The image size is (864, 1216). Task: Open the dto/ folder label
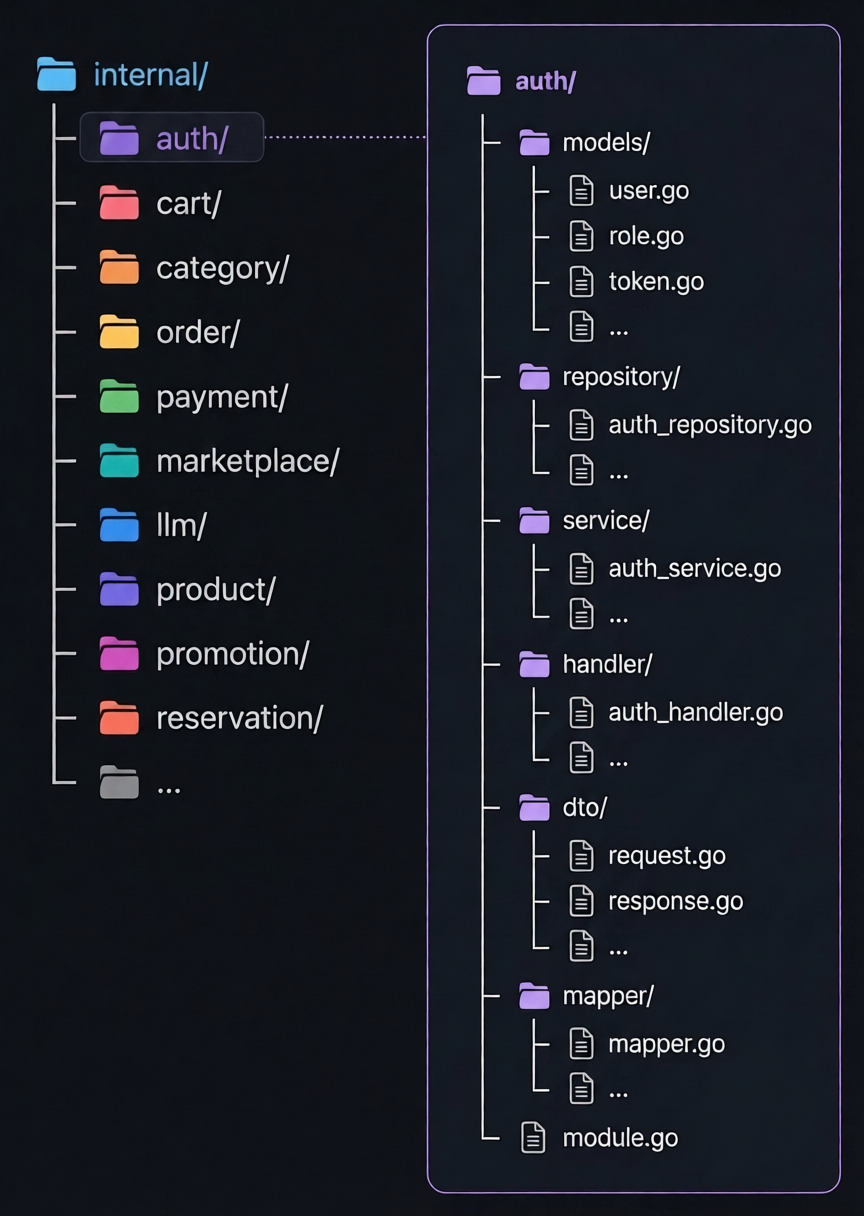coord(585,807)
